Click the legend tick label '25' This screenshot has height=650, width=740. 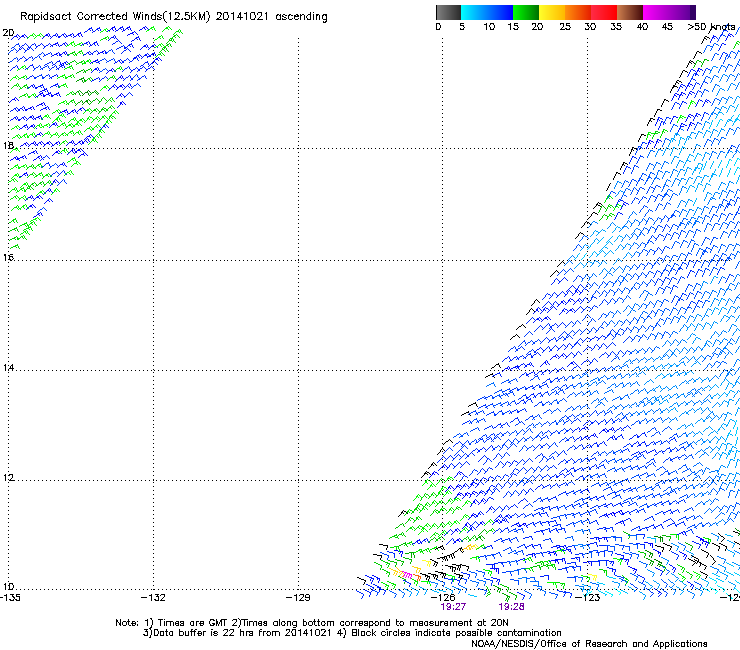(x=565, y=27)
